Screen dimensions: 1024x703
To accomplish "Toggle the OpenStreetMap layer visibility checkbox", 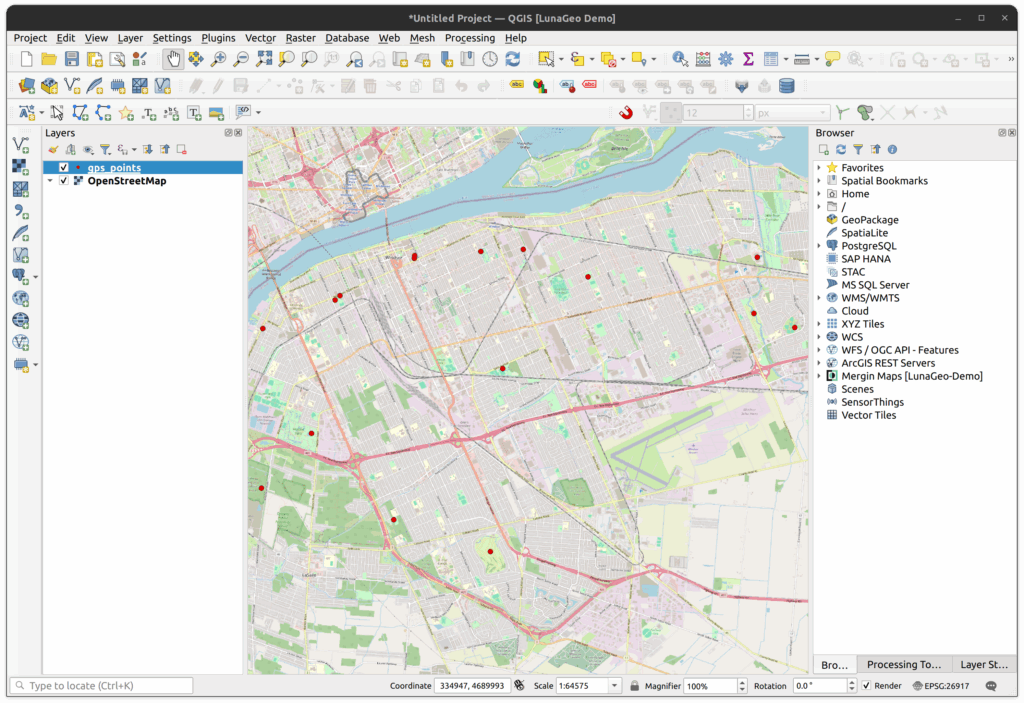I will tap(64, 181).
